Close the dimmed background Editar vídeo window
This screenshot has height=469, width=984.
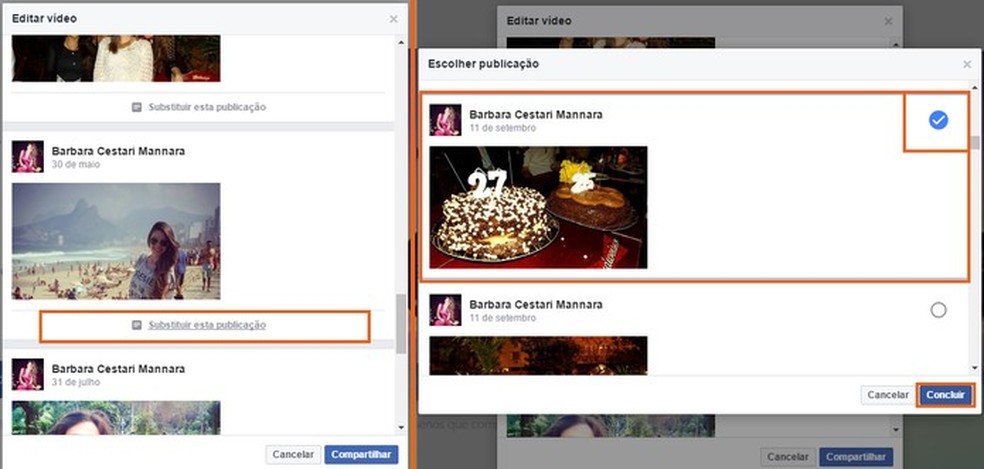tap(888, 21)
